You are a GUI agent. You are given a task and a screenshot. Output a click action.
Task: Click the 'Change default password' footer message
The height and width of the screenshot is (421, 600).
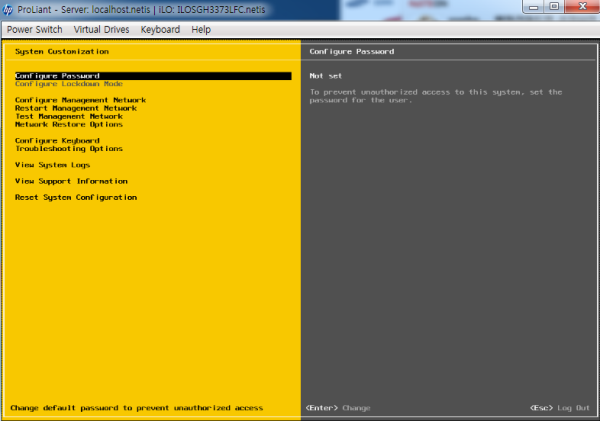click(137, 408)
